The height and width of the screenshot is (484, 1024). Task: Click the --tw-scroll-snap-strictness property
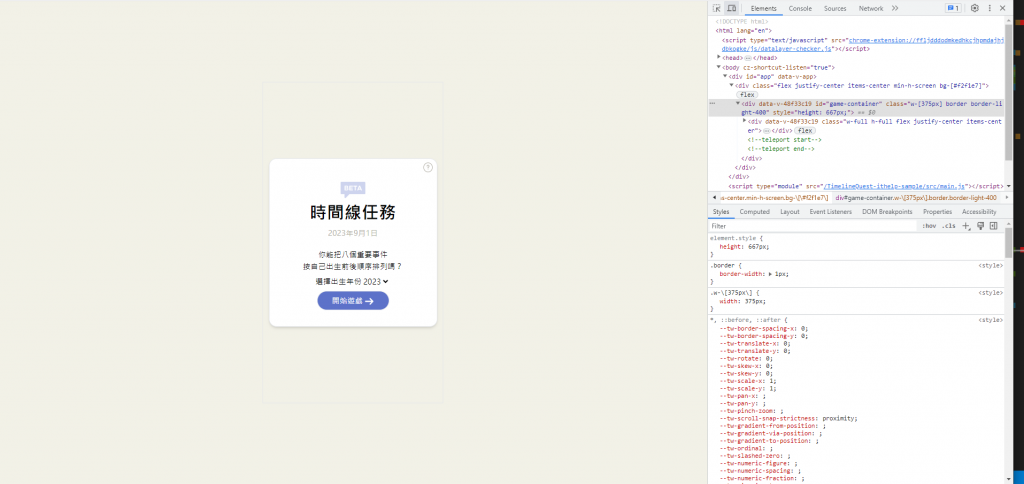788,418
